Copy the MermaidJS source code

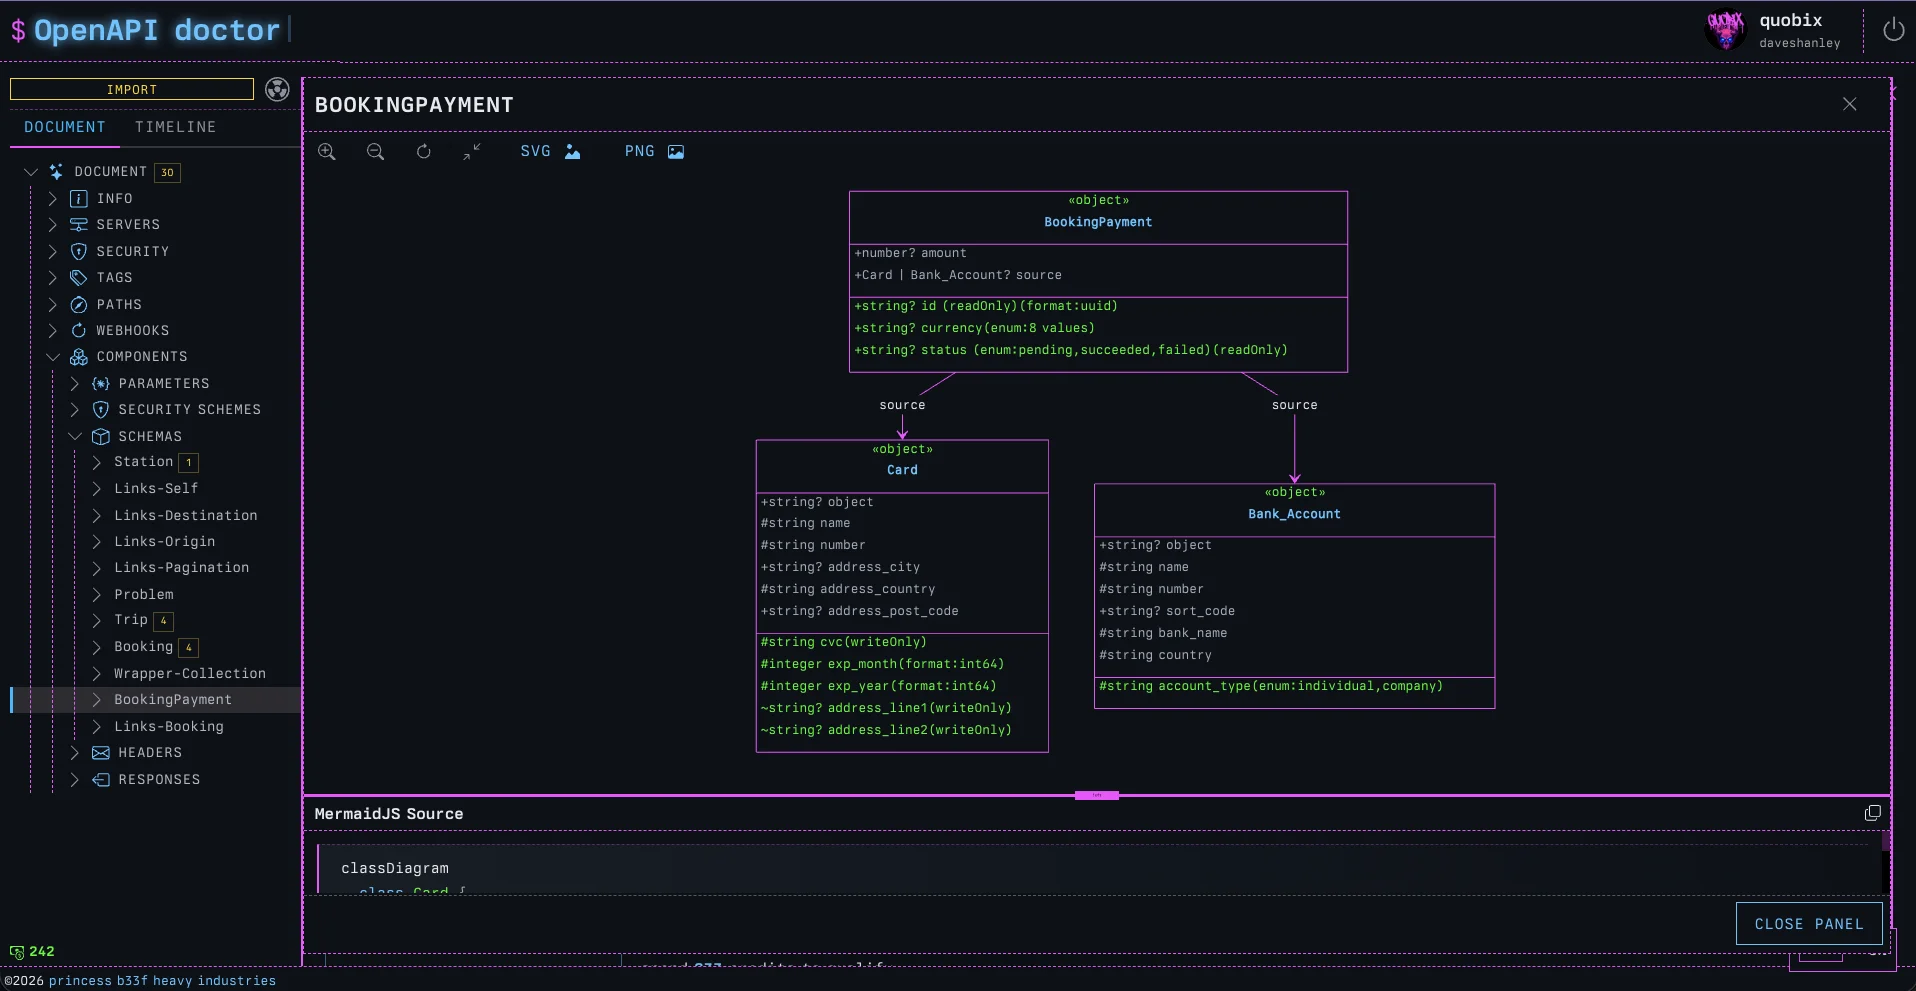1872,813
